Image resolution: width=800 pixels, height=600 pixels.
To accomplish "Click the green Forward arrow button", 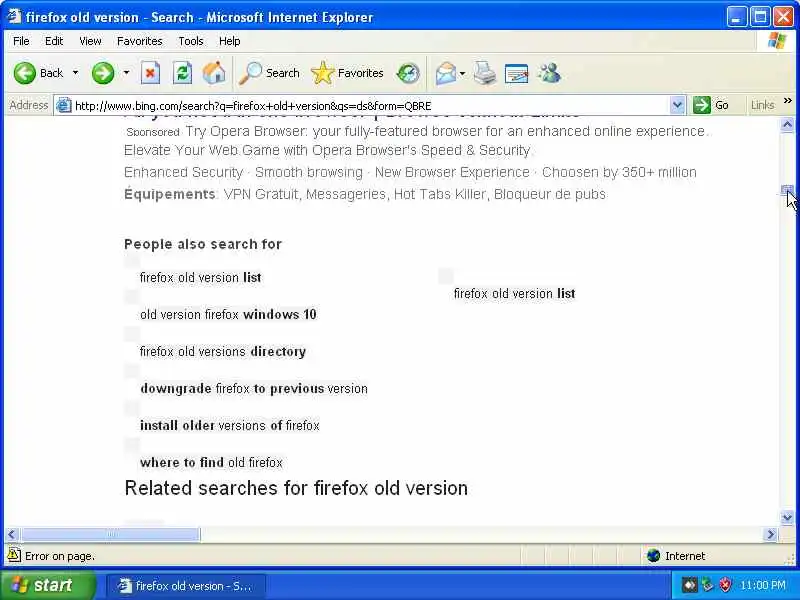I will click(103, 73).
